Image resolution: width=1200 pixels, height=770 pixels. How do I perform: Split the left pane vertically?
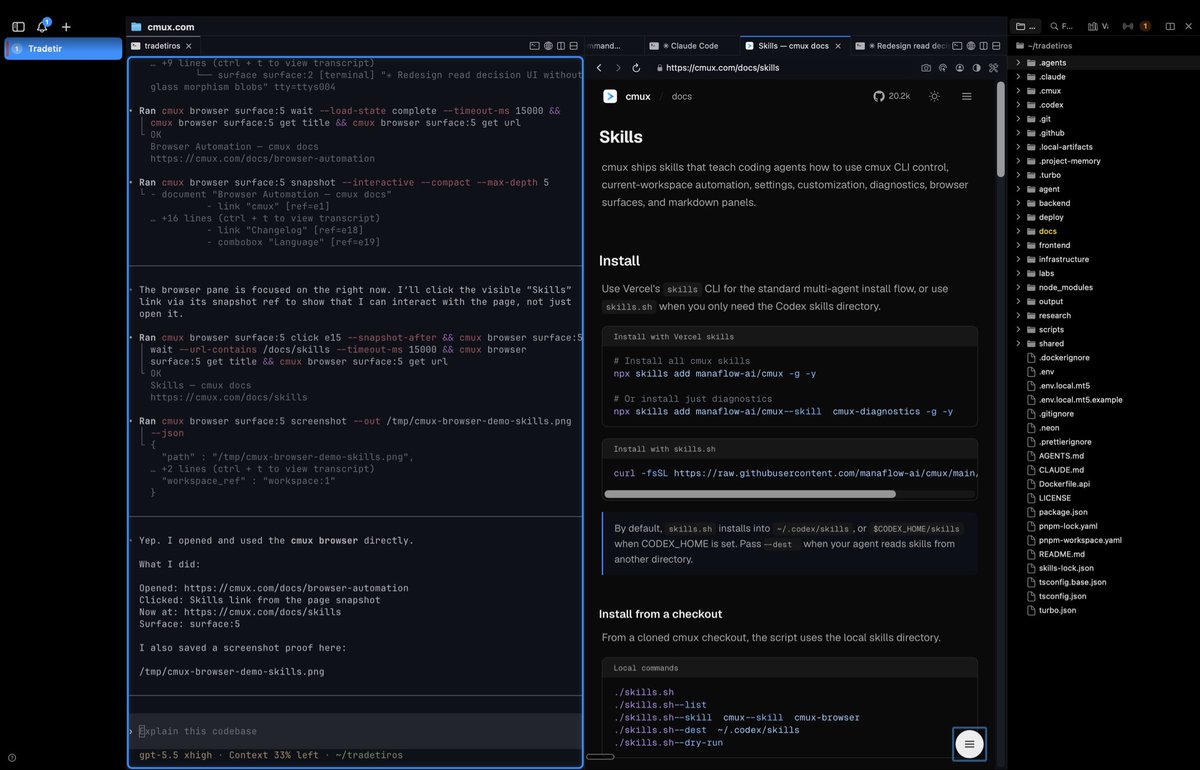click(x=562, y=45)
